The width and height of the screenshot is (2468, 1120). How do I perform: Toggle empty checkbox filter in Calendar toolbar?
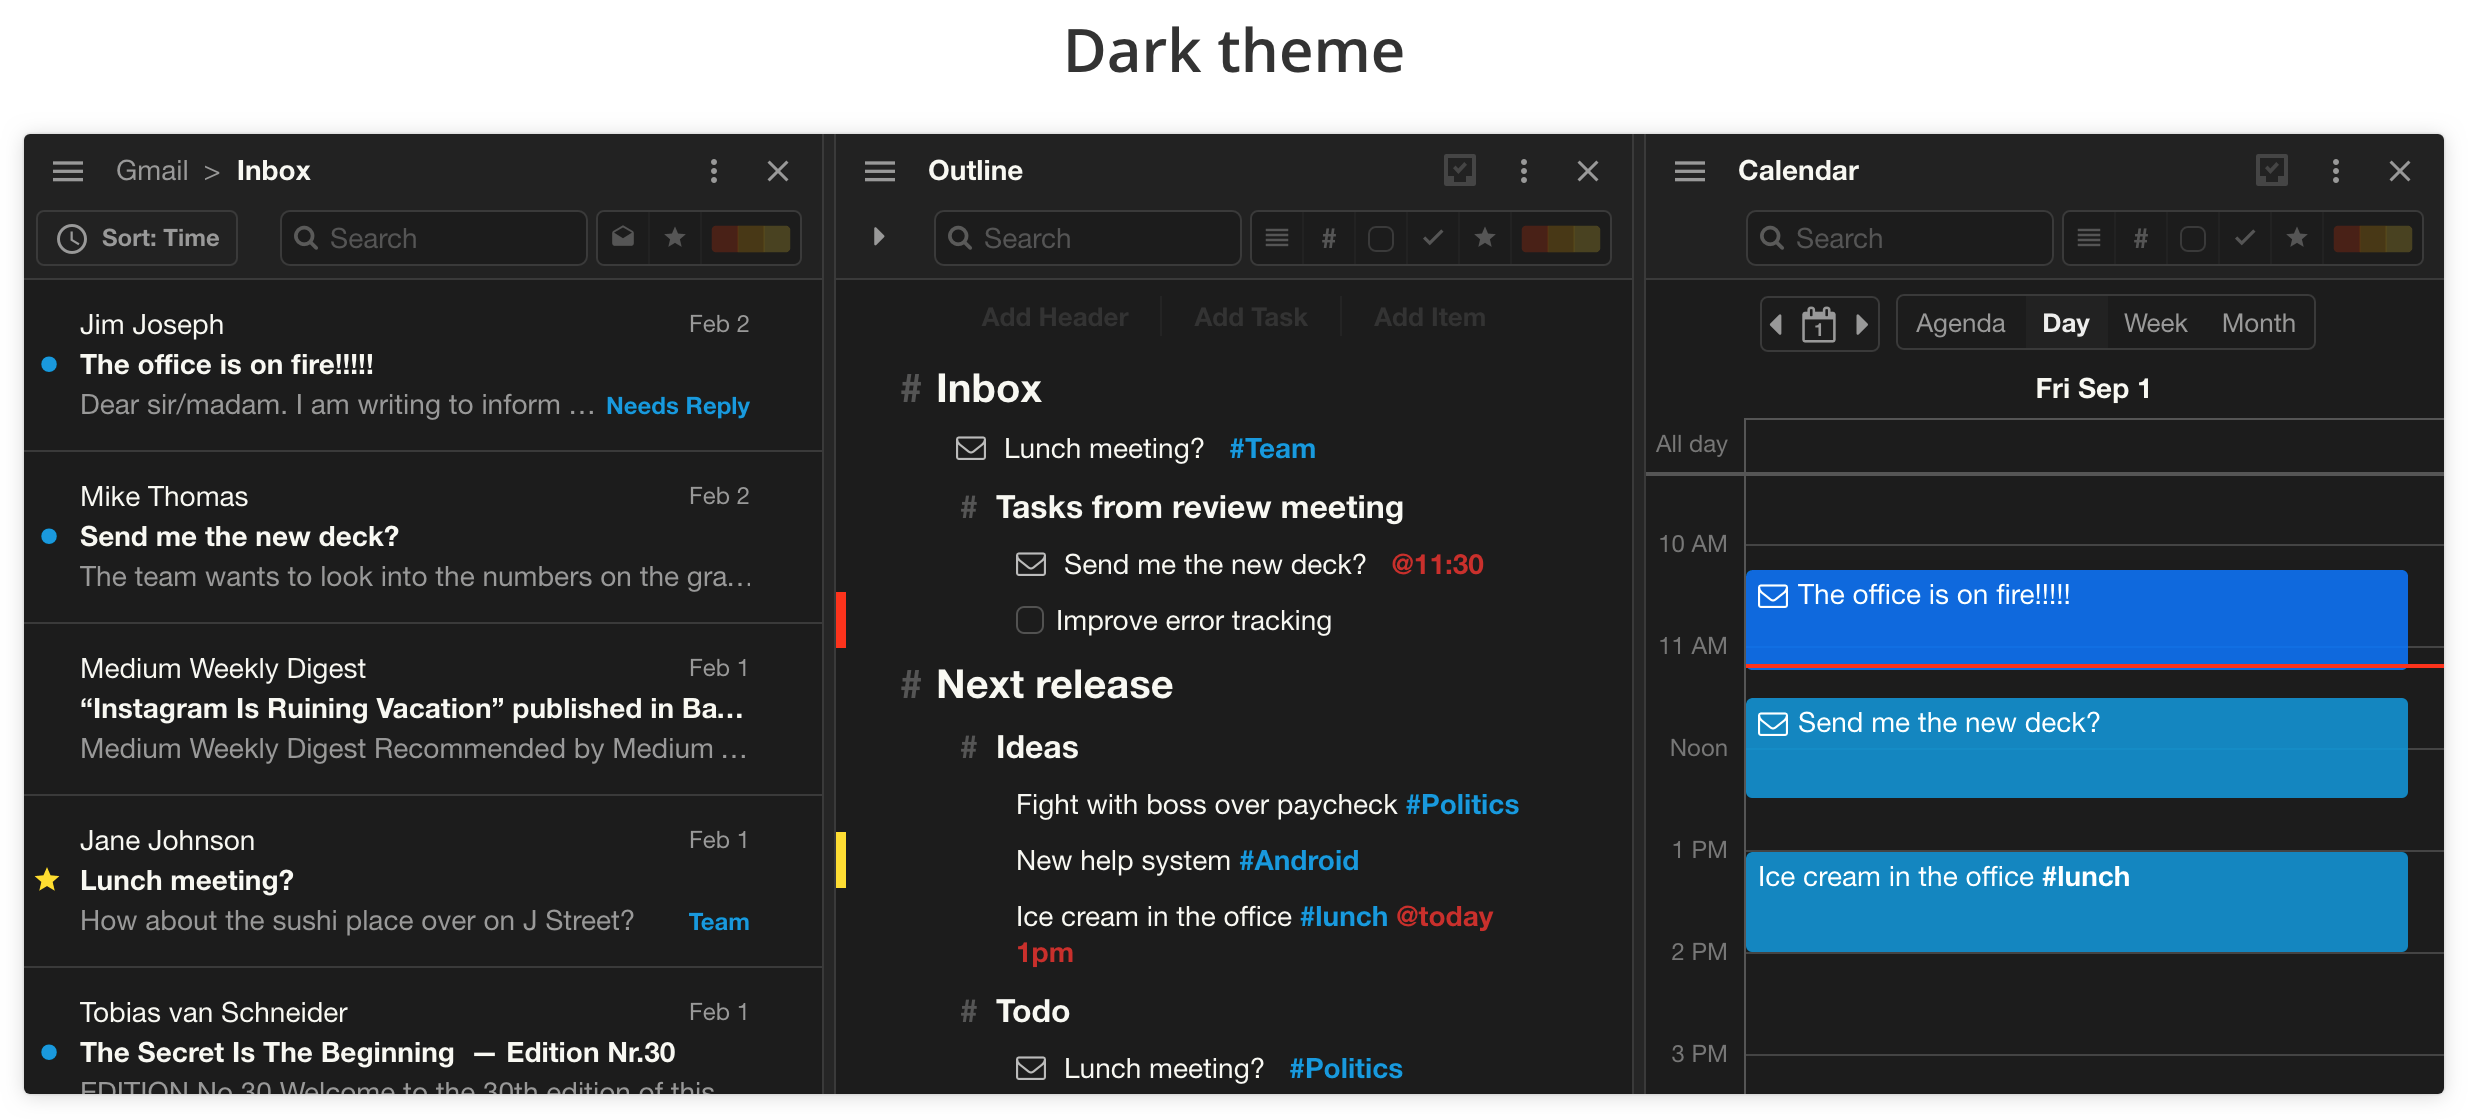(2192, 238)
